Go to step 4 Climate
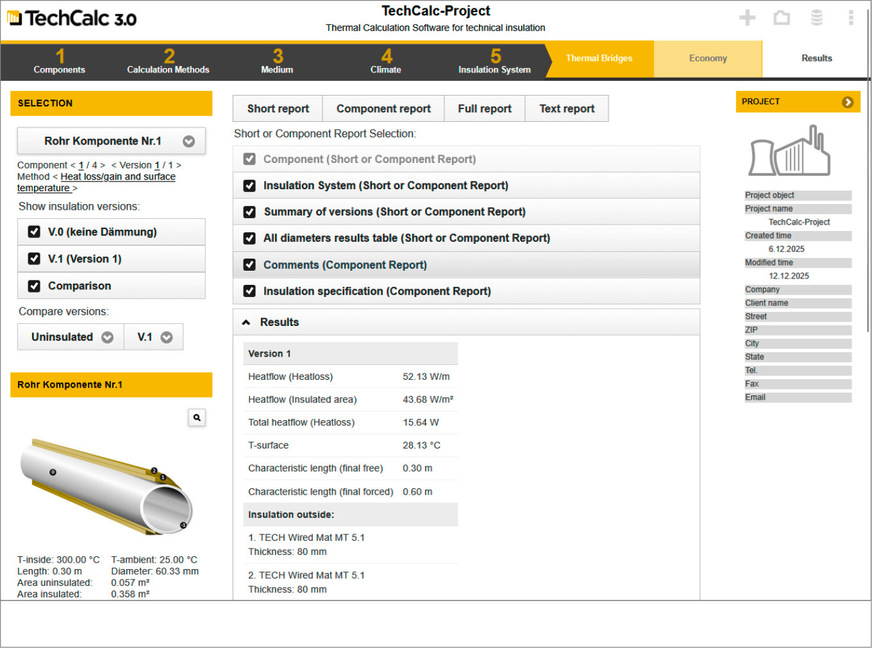The height and width of the screenshot is (648, 872). [386, 61]
